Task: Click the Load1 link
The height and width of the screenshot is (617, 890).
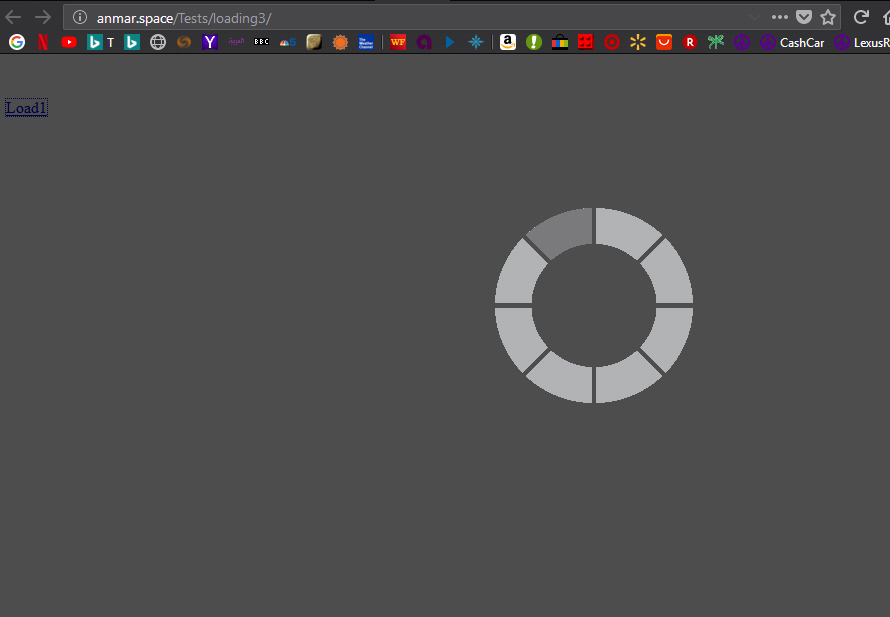Action: (x=26, y=108)
